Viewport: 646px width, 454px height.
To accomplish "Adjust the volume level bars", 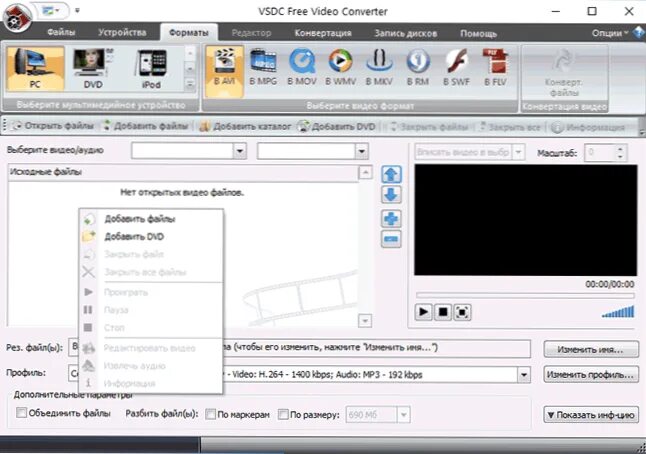I will coord(618,311).
